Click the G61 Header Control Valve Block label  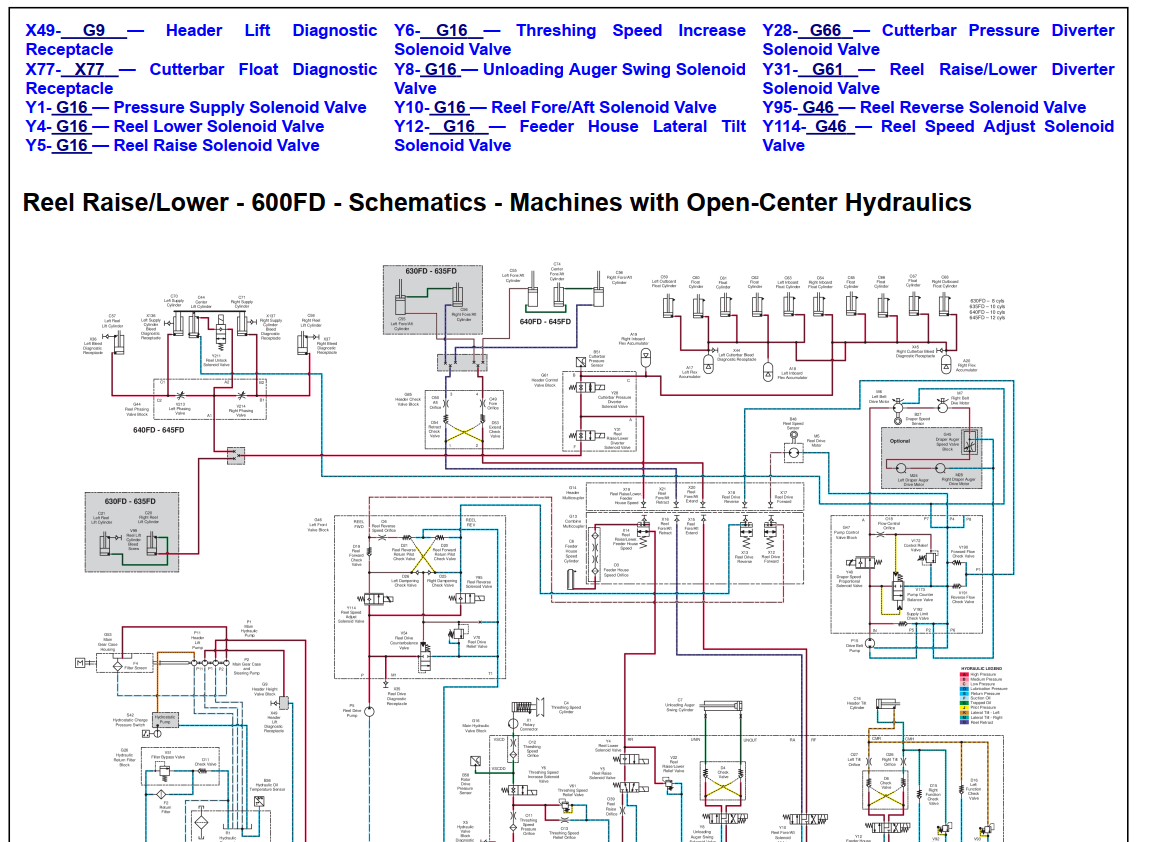[x=544, y=380]
